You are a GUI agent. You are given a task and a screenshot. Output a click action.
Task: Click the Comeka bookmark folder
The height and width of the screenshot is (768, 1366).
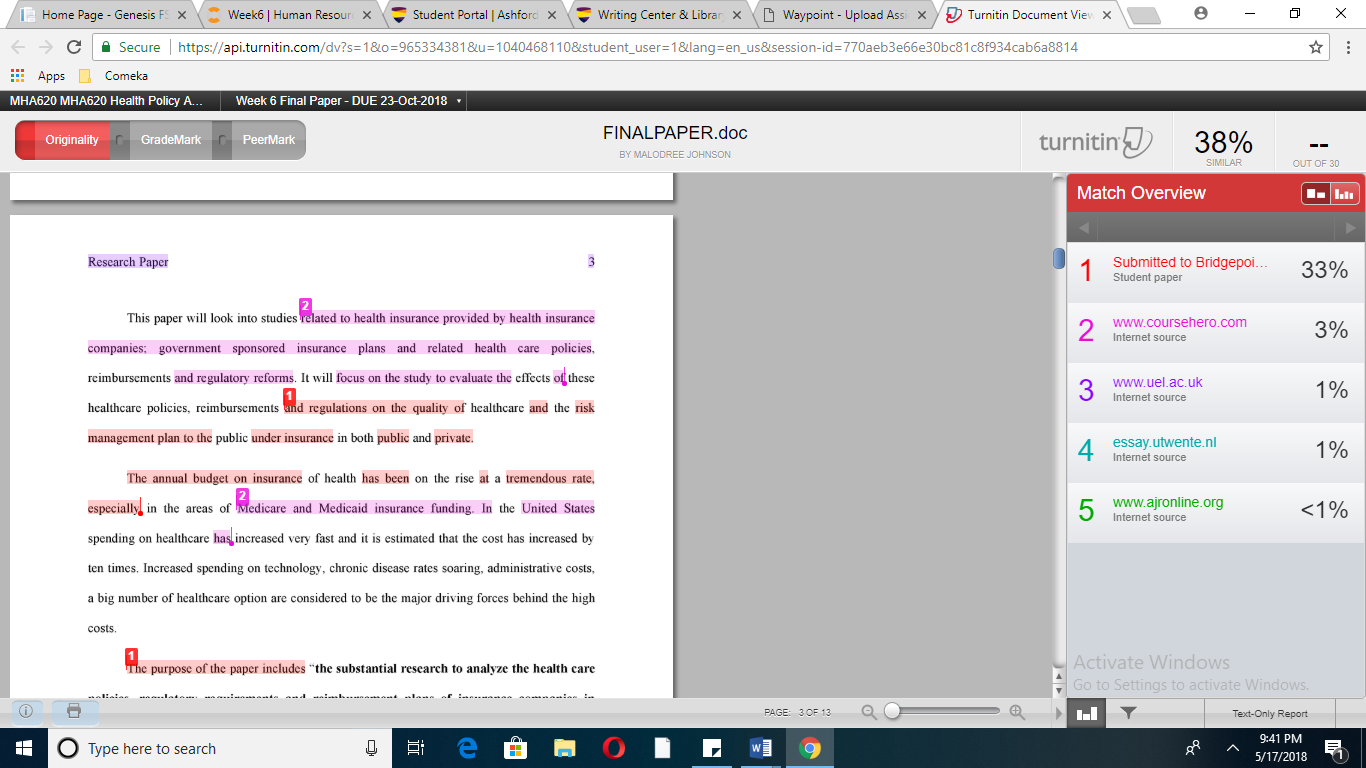point(112,75)
